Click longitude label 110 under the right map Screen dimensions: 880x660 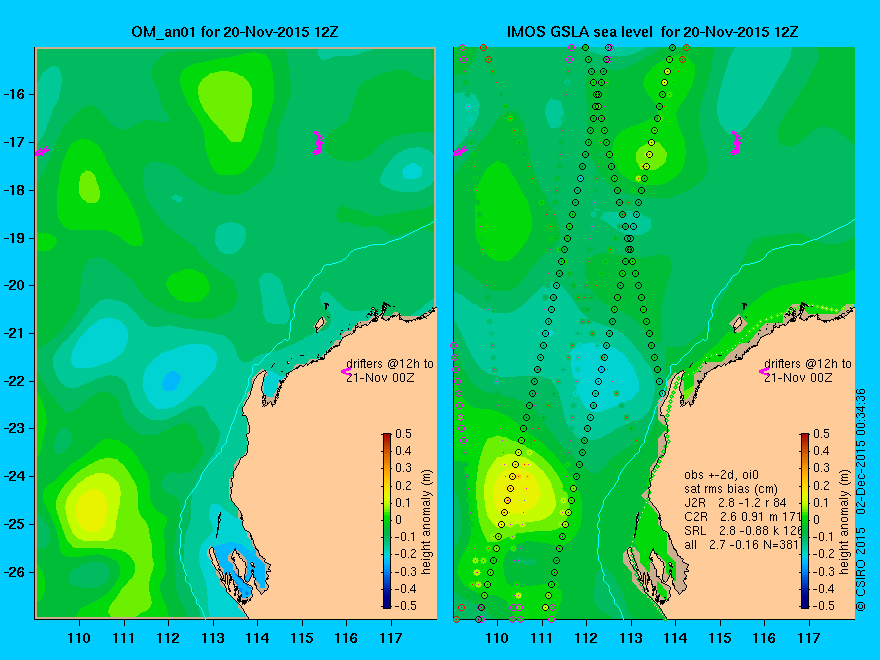tap(497, 638)
